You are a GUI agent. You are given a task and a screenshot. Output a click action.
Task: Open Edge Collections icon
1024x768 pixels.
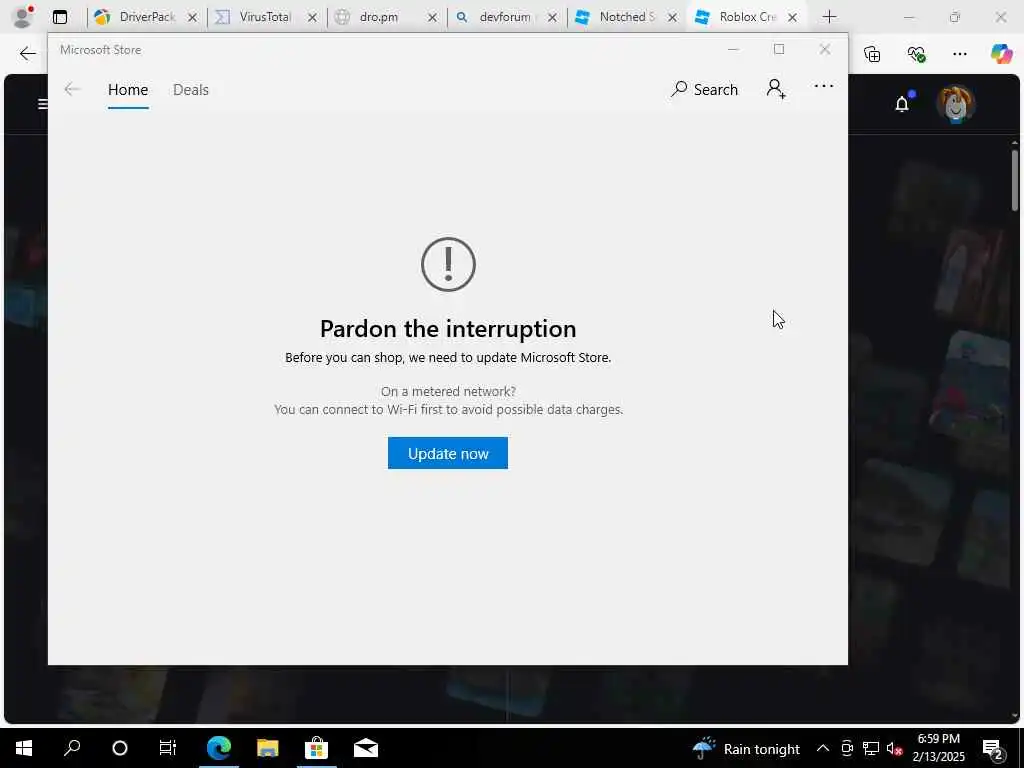[x=872, y=54]
